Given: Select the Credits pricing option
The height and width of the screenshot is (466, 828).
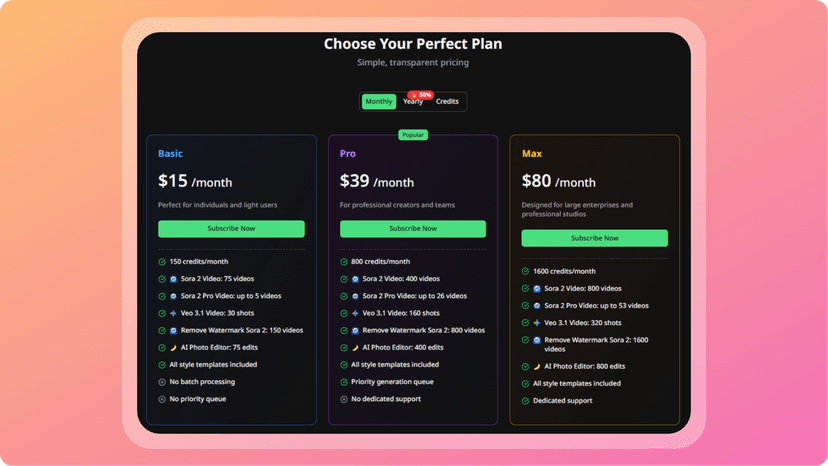Looking at the screenshot, I should click(x=447, y=101).
